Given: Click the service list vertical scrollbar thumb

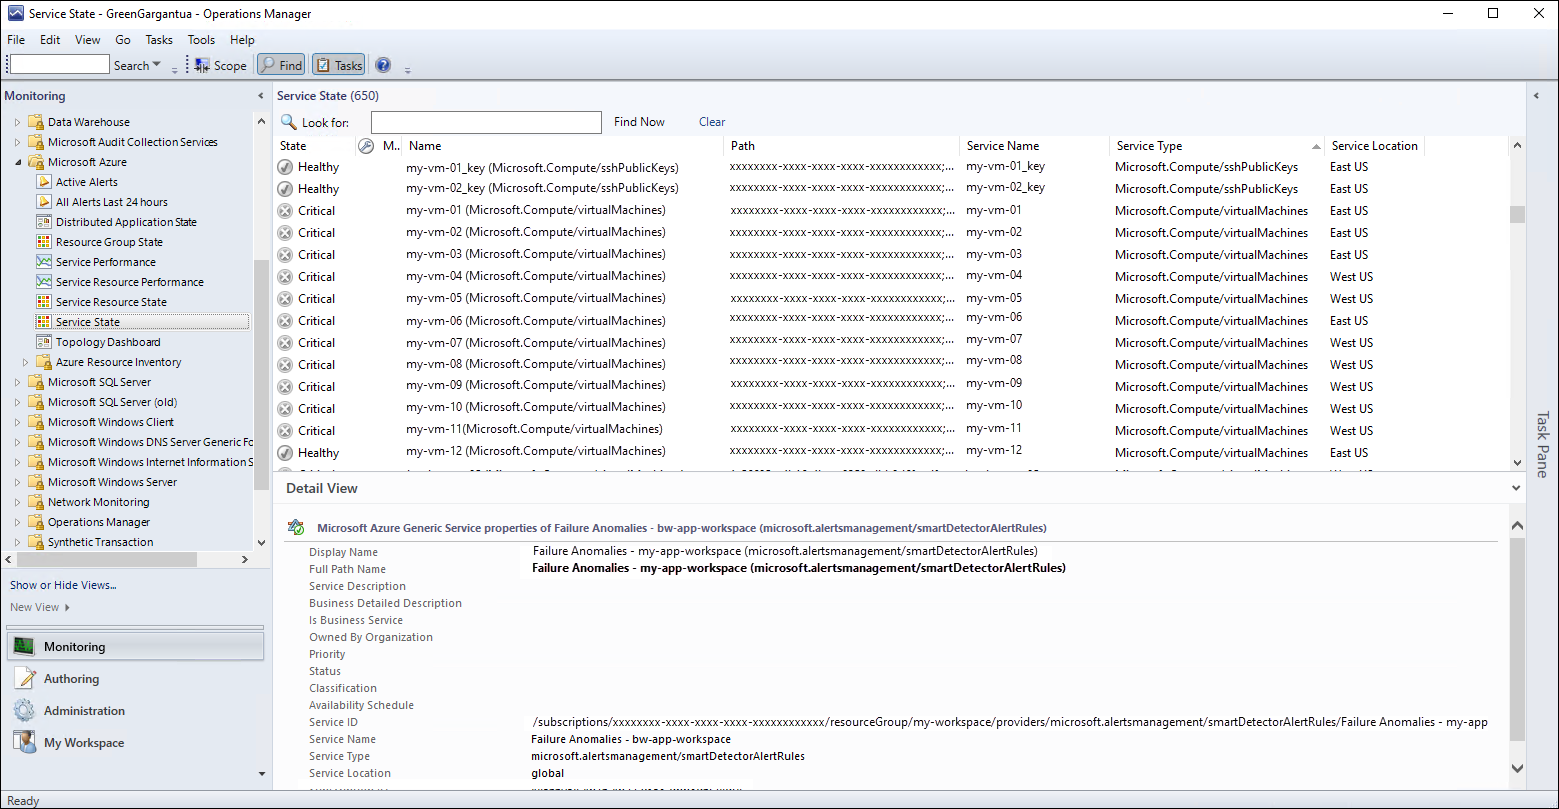Looking at the screenshot, I should pyautogui.click(x=1517, y=215).
